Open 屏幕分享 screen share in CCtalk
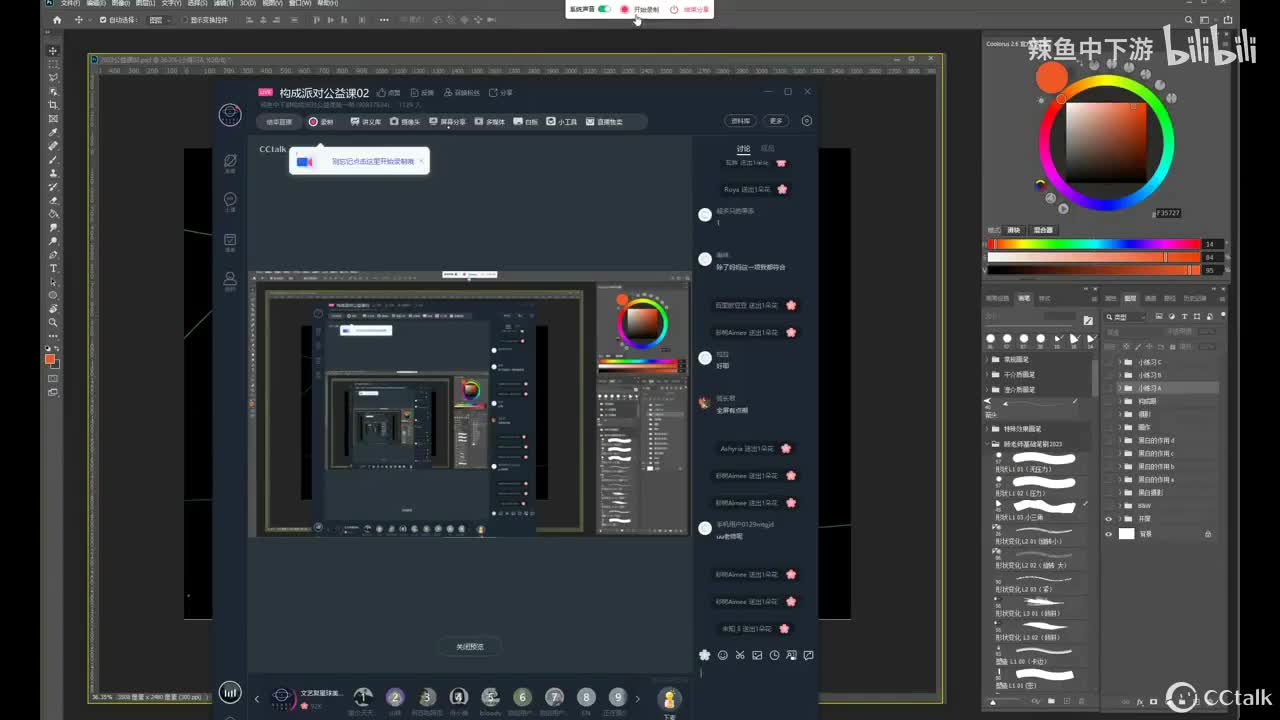Image resolution: width=1280 pixels, height=720 pixels. coord(447,122)
